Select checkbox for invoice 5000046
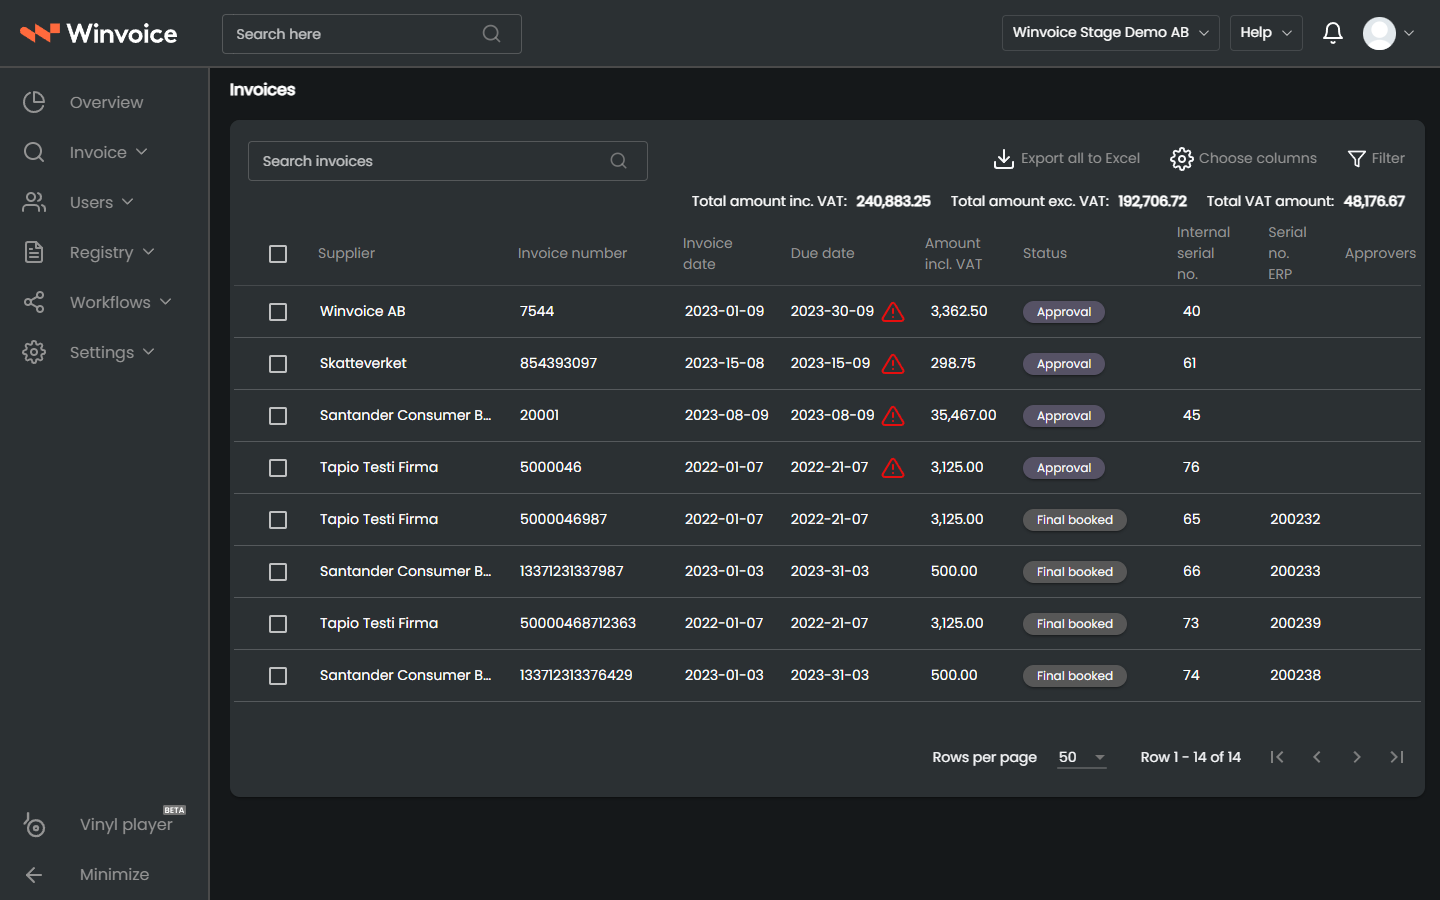The width and height of the screenshot is (1440, 900). coord(278,468)
